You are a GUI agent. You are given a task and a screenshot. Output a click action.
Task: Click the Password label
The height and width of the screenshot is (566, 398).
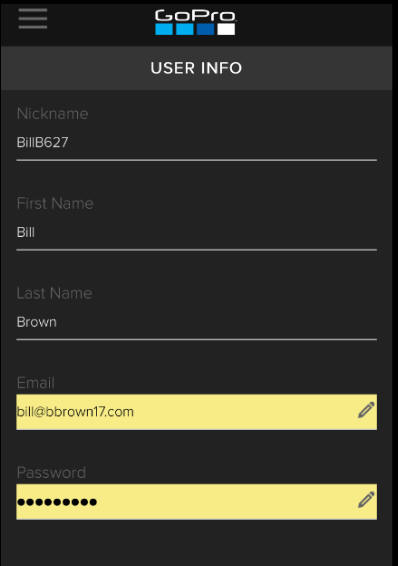pyautogui.click(x=51, y=473)
